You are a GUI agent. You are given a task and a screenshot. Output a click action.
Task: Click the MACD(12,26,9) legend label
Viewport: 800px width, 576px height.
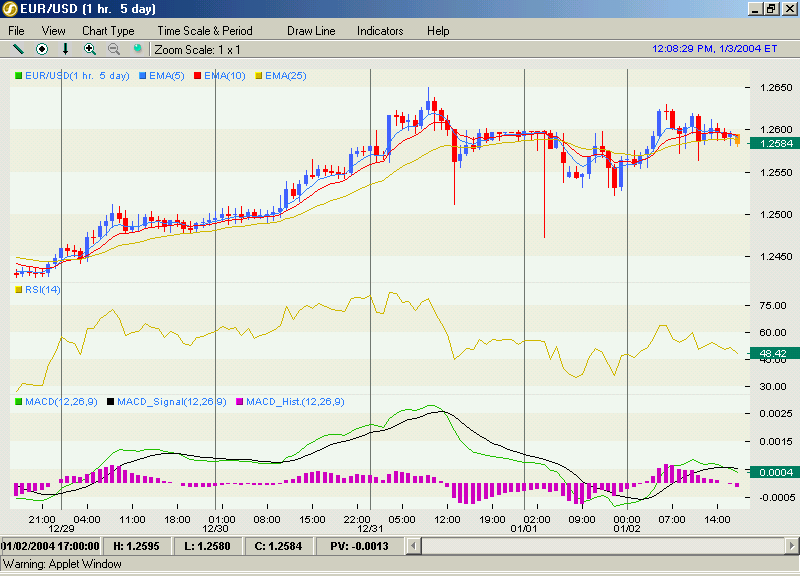pos(61,402)
